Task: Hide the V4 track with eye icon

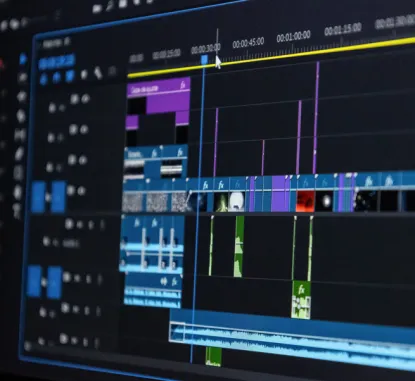Action: click(x=86, y=98)
